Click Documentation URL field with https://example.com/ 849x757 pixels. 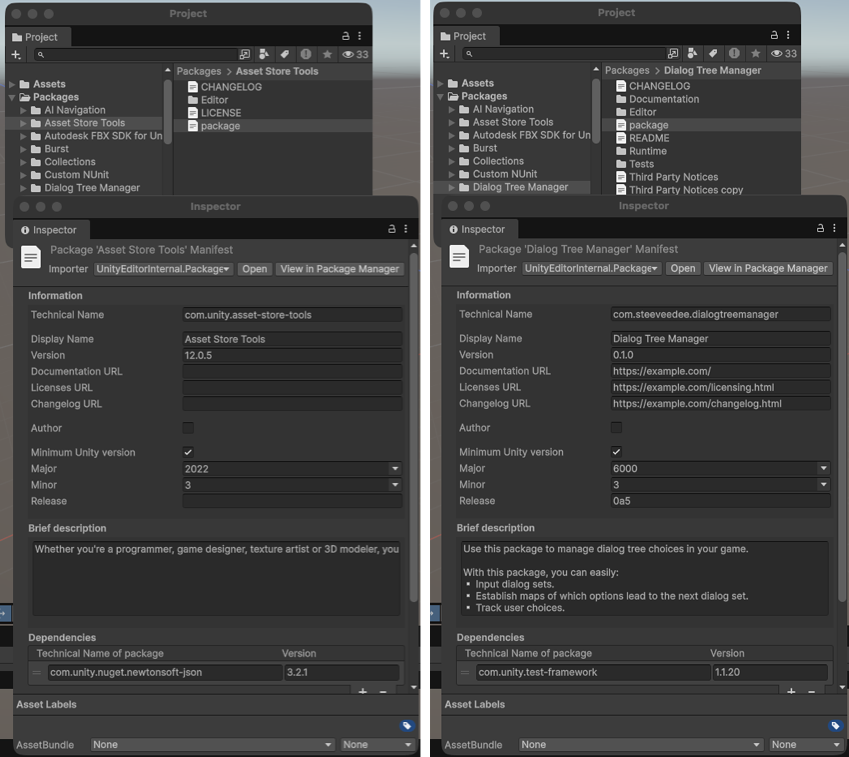point(721,371)
